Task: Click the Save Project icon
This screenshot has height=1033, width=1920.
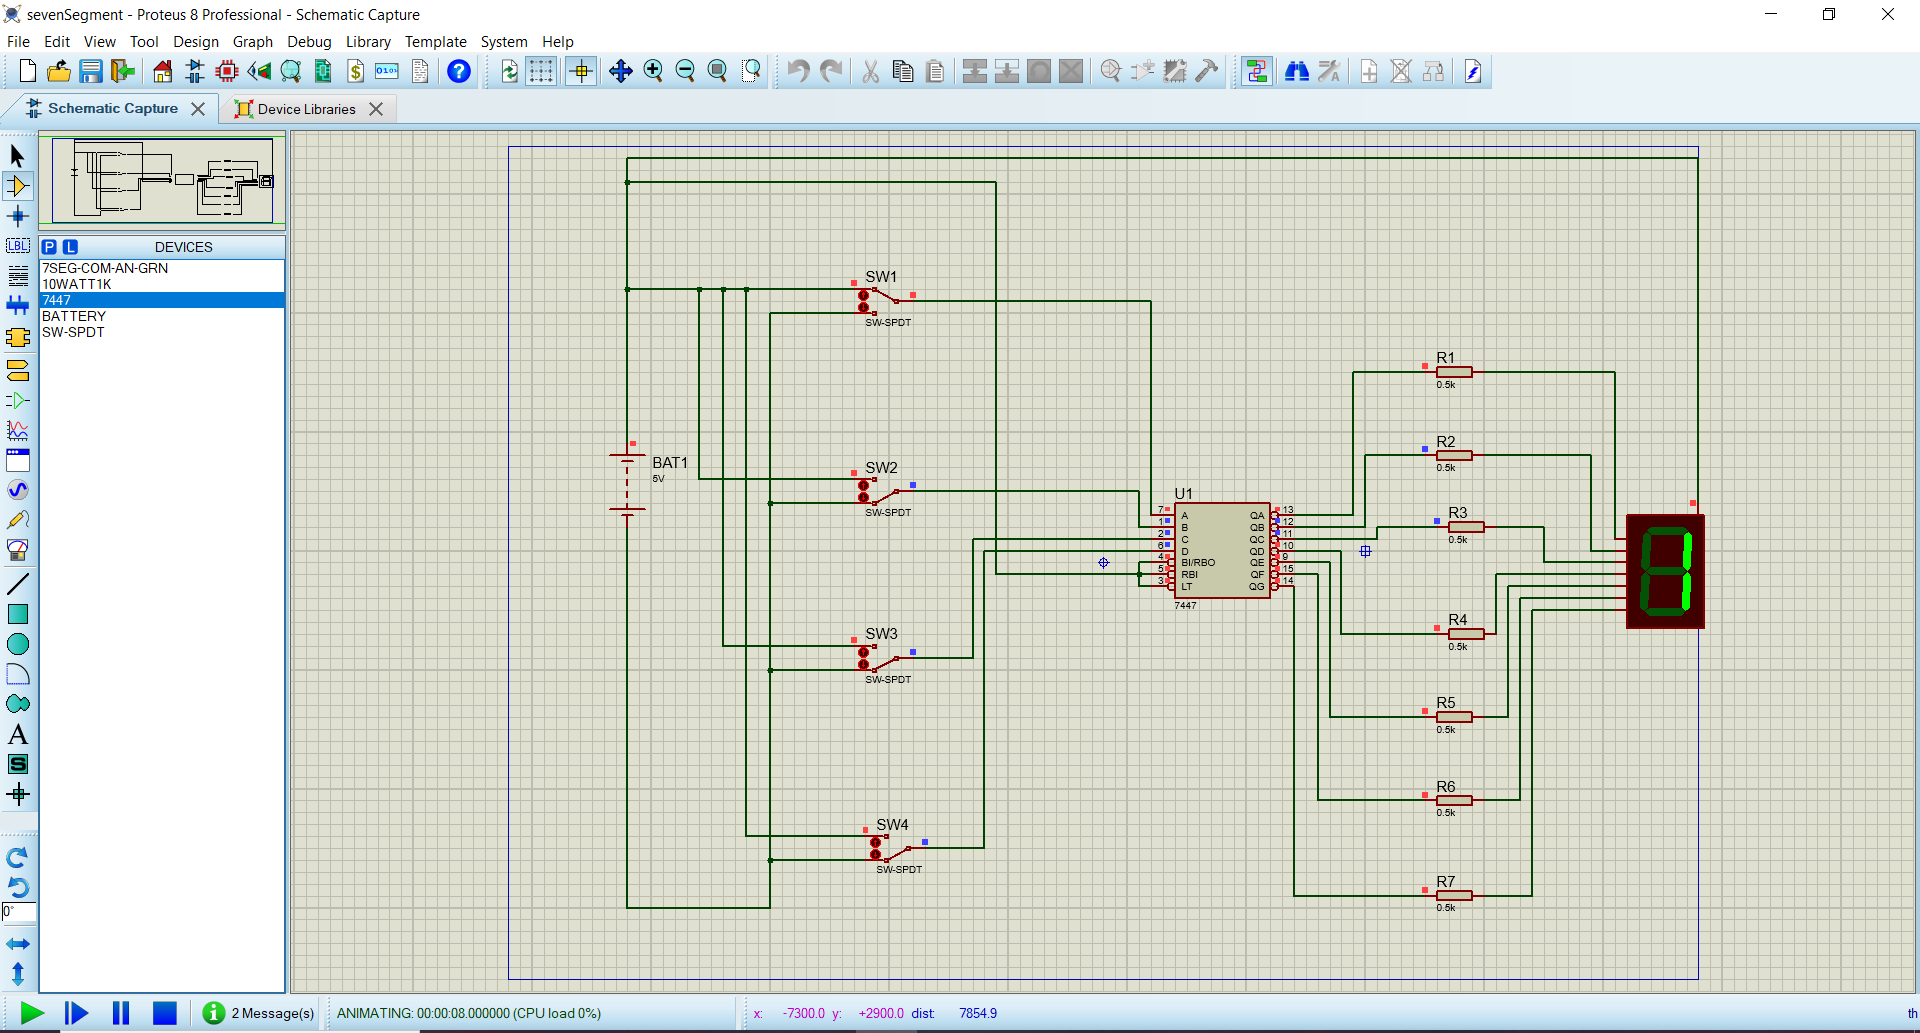Action: pos(91,71)
